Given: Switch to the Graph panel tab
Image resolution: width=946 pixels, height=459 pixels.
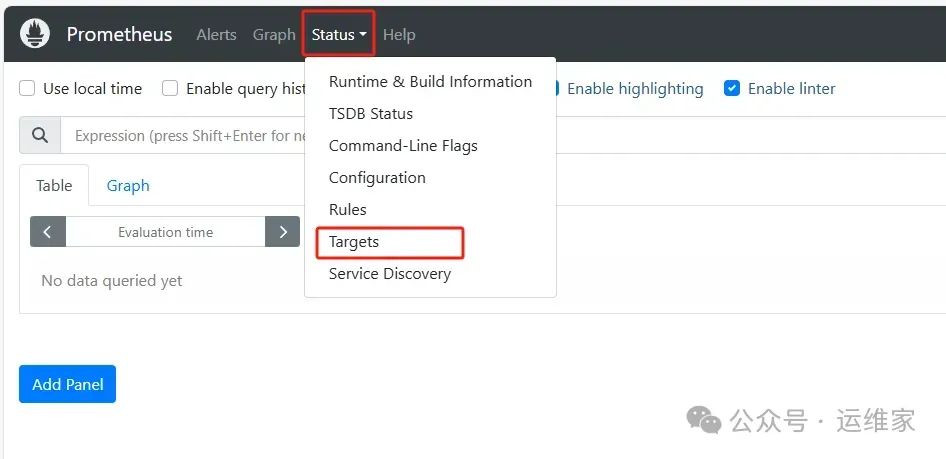Looking at the screenshot, I should point(128,186).
